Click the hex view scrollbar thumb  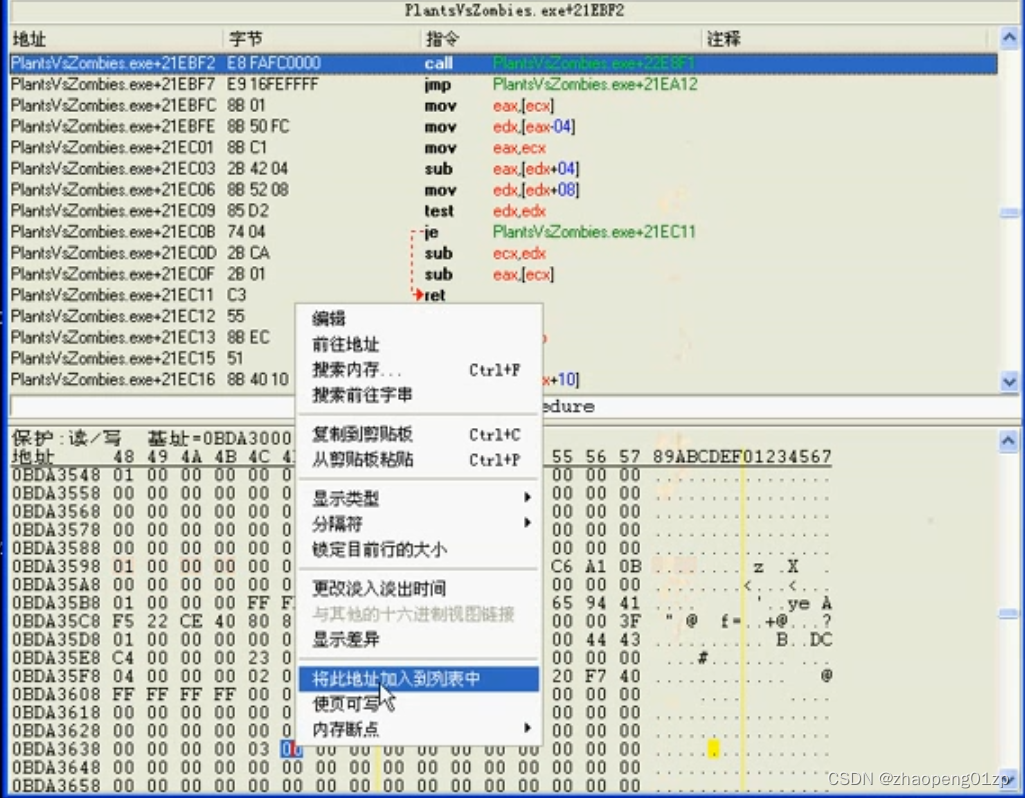click(1009, 613)
